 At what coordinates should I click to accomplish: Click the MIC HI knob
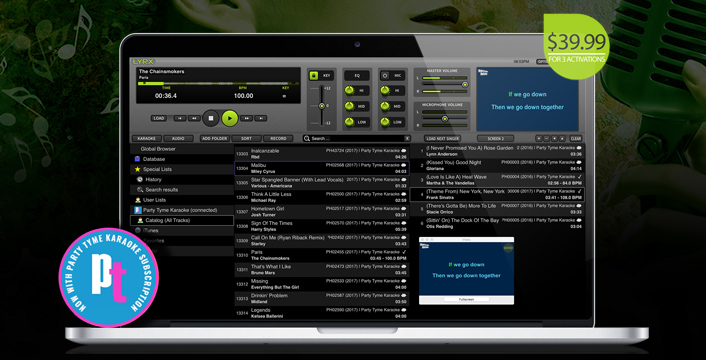coord(385,91)
